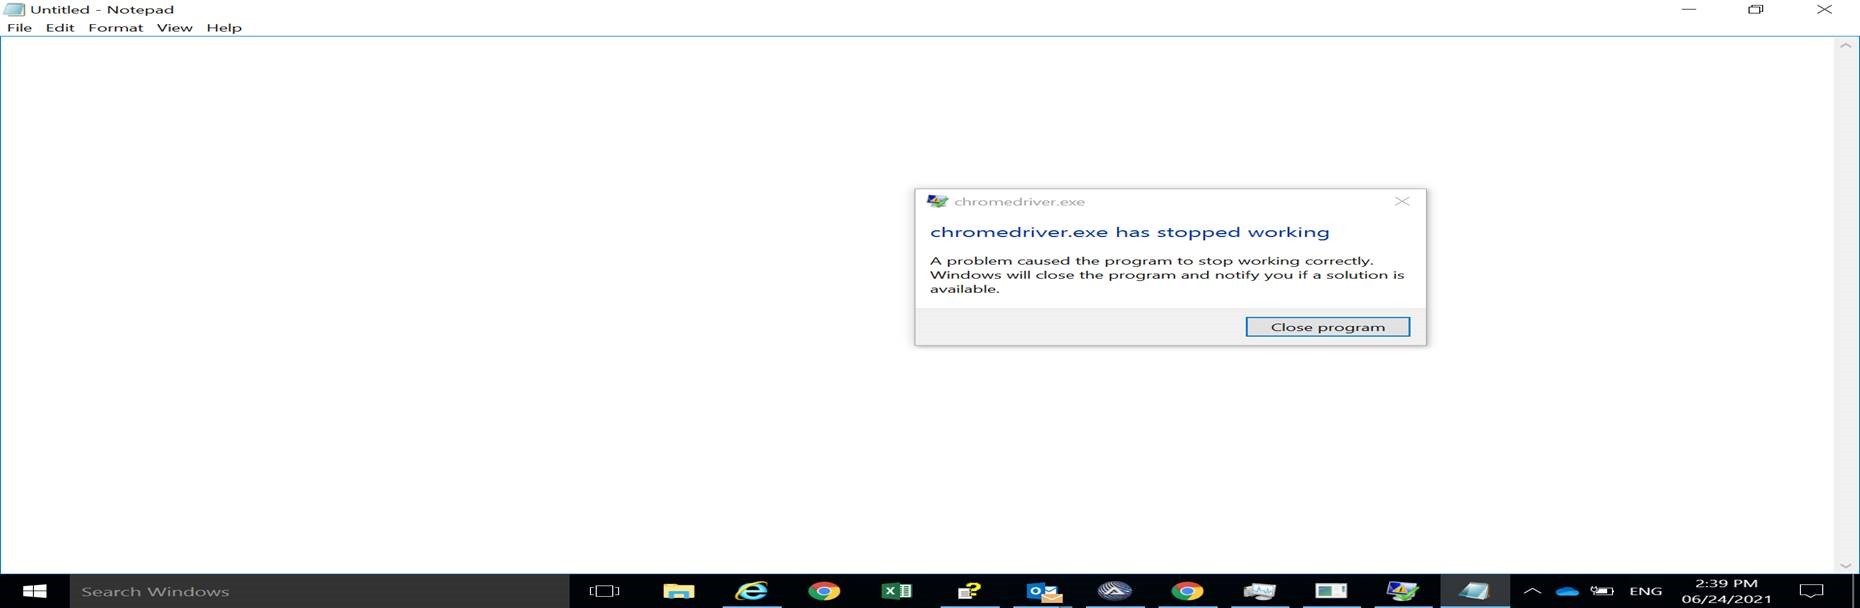Click the battery status tray icon
Screen dimensions: 1860x608
(x=1602, y=591)
